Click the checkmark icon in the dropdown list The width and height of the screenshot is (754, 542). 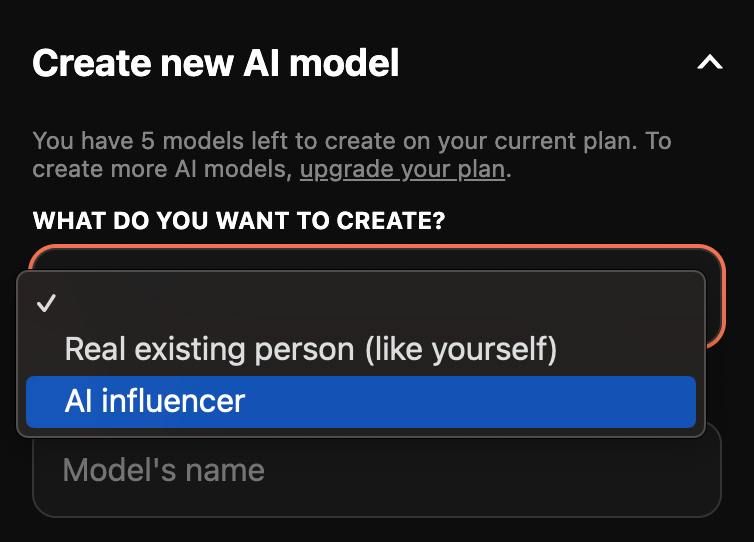(x=45, y=304)
